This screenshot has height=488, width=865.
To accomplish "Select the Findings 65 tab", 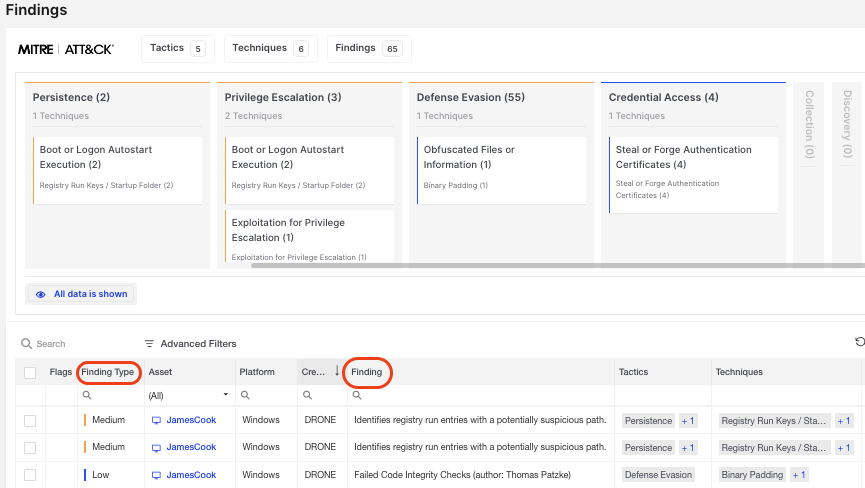I will click(x=368, y=48).
